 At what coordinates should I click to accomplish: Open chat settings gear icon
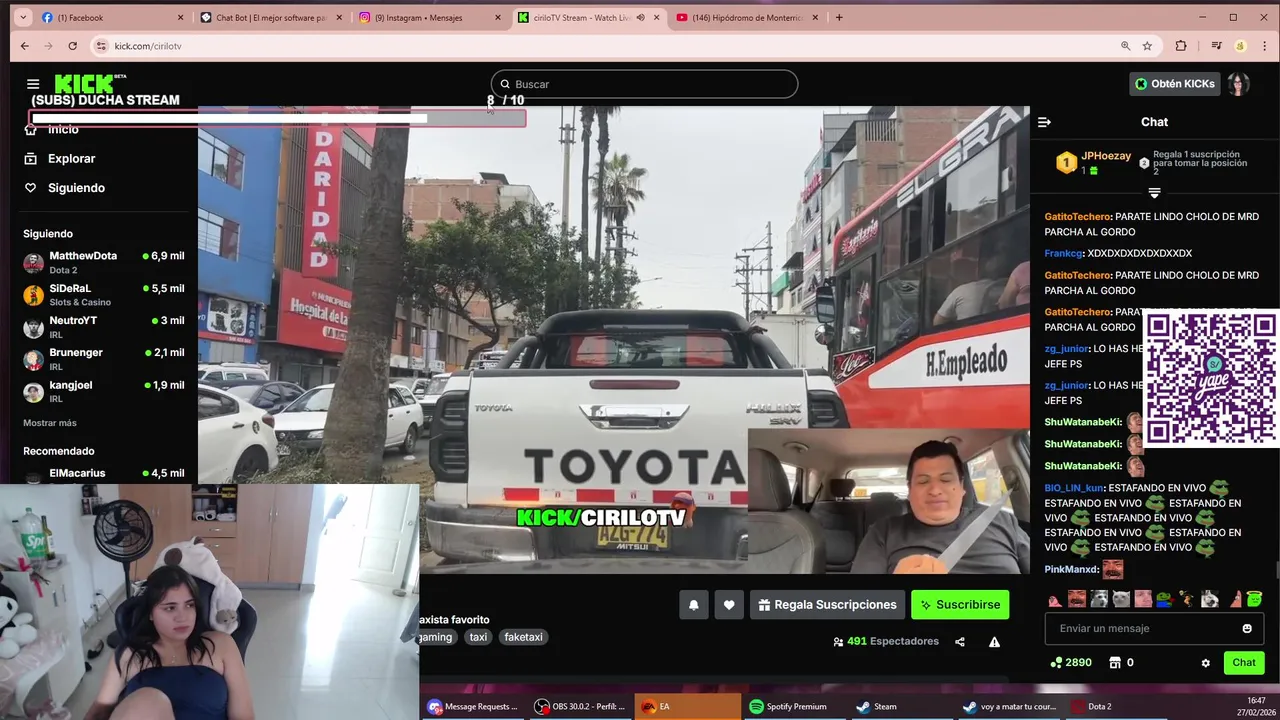pos(1205,663)
